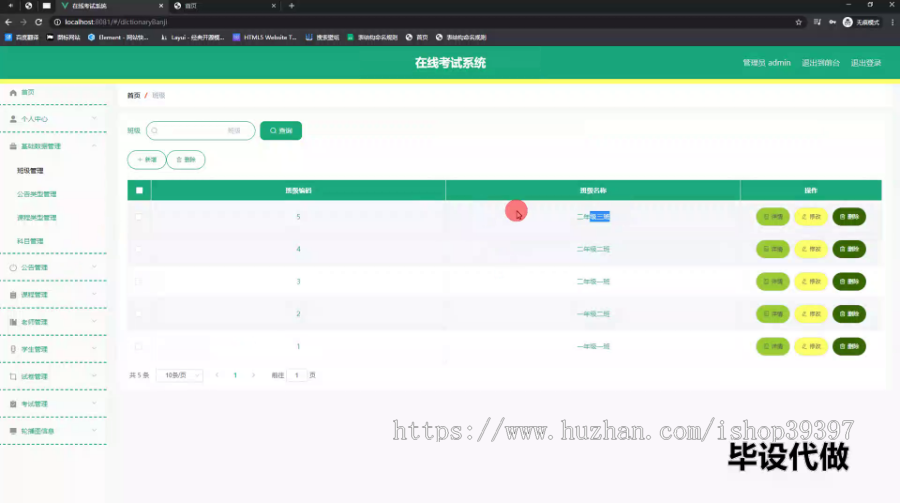Click the 轮播图信息 sidebar icon

click(x=13, y=431)
